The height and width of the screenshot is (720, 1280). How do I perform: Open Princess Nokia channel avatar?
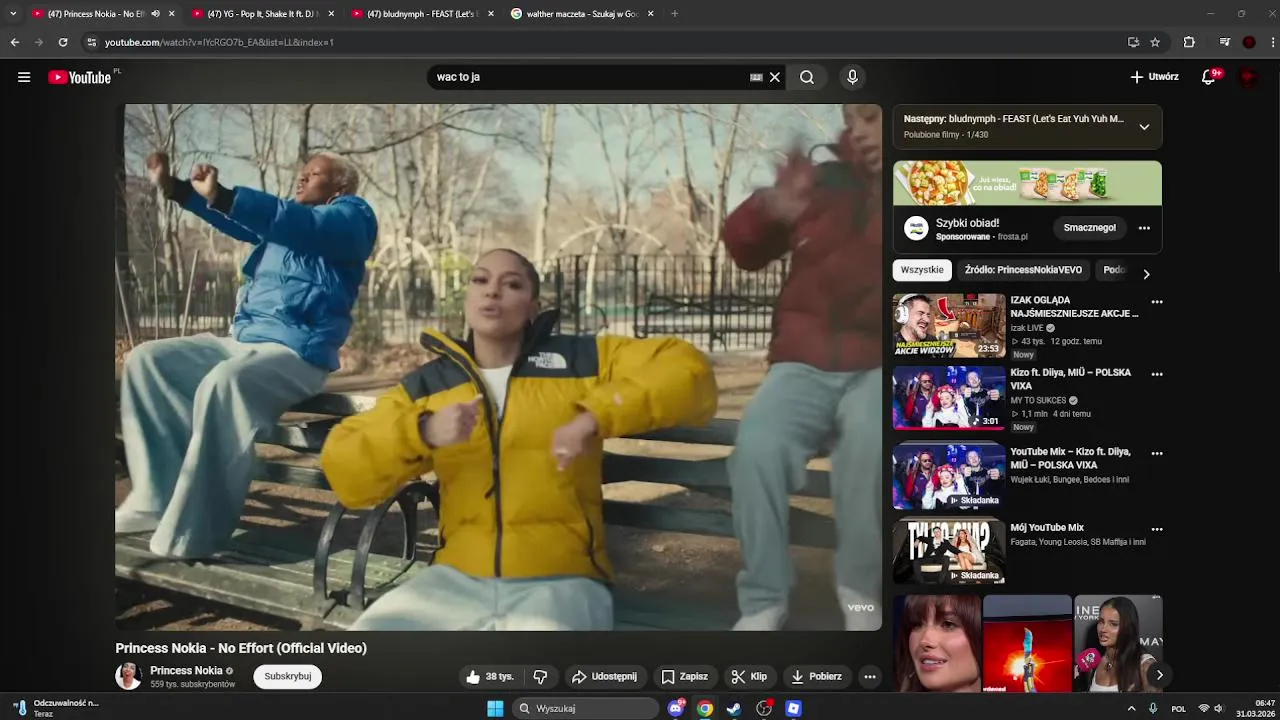(128, 677)
